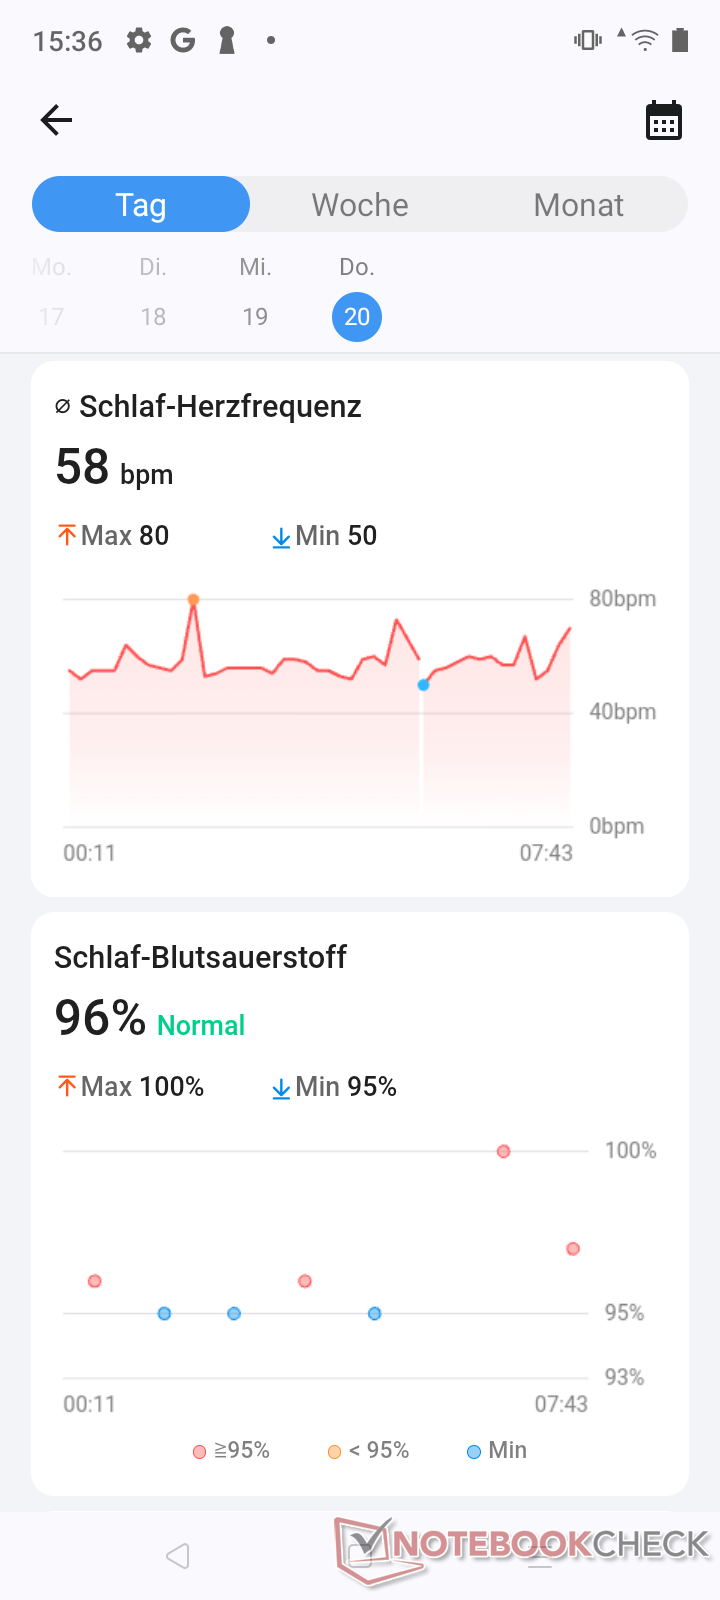
Task: Tap the settings gear in status bar
Action: point(139,41)
